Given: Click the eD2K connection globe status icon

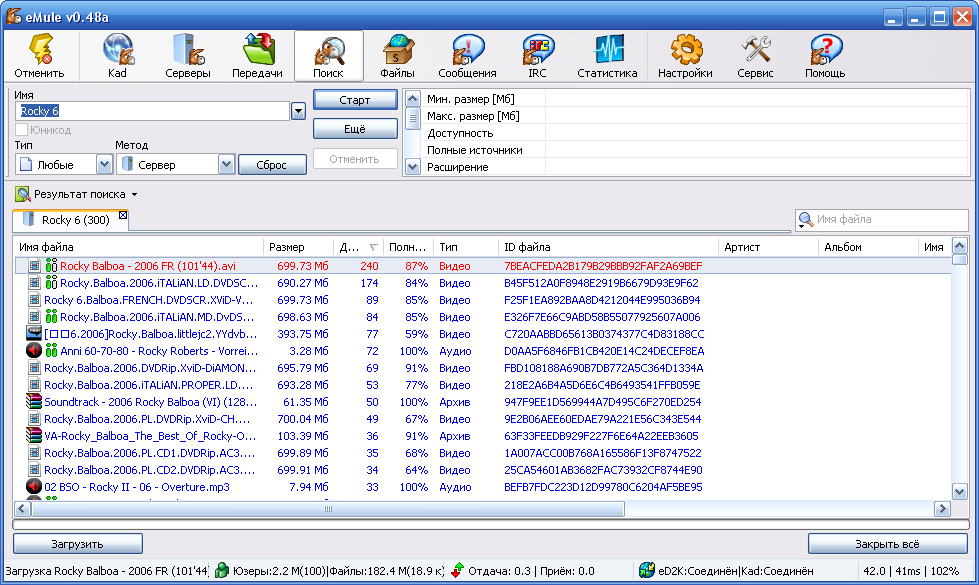Looking at the screenshot, I should [x=647, y=570].
